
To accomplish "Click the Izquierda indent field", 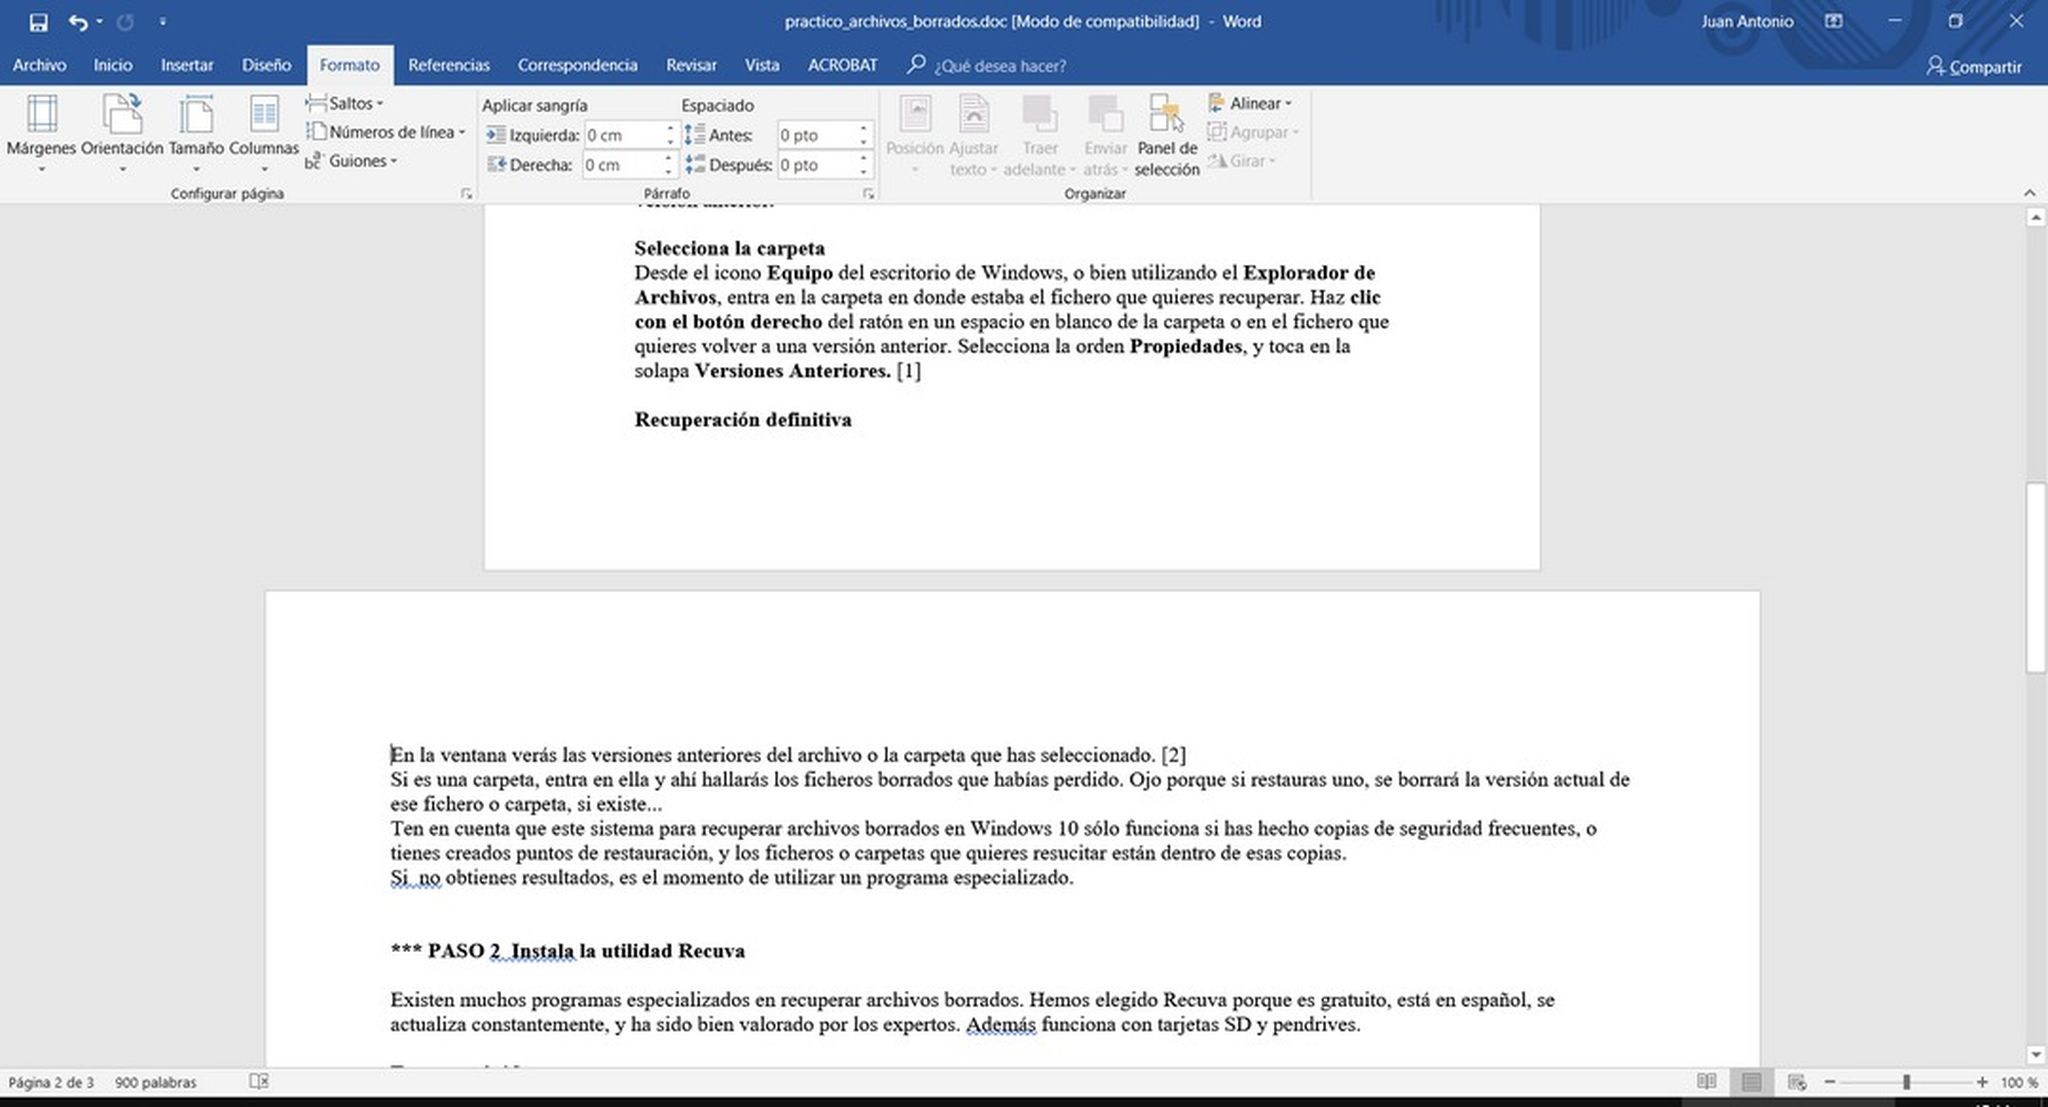I will pyautogui.click(x=622, y=135).
